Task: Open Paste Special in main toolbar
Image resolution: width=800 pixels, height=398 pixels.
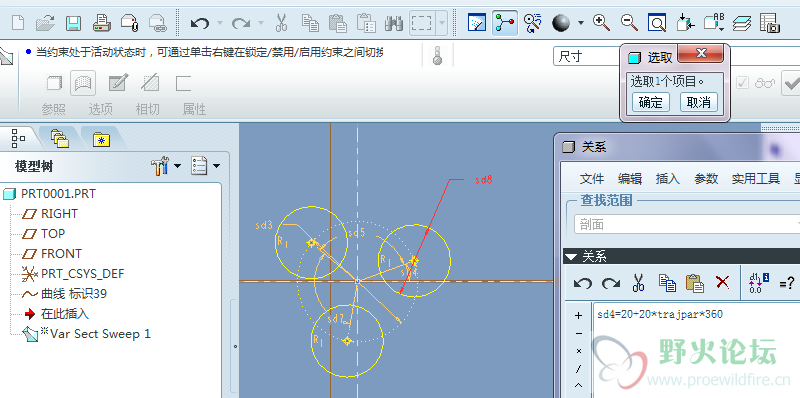Action: (366, 23)
